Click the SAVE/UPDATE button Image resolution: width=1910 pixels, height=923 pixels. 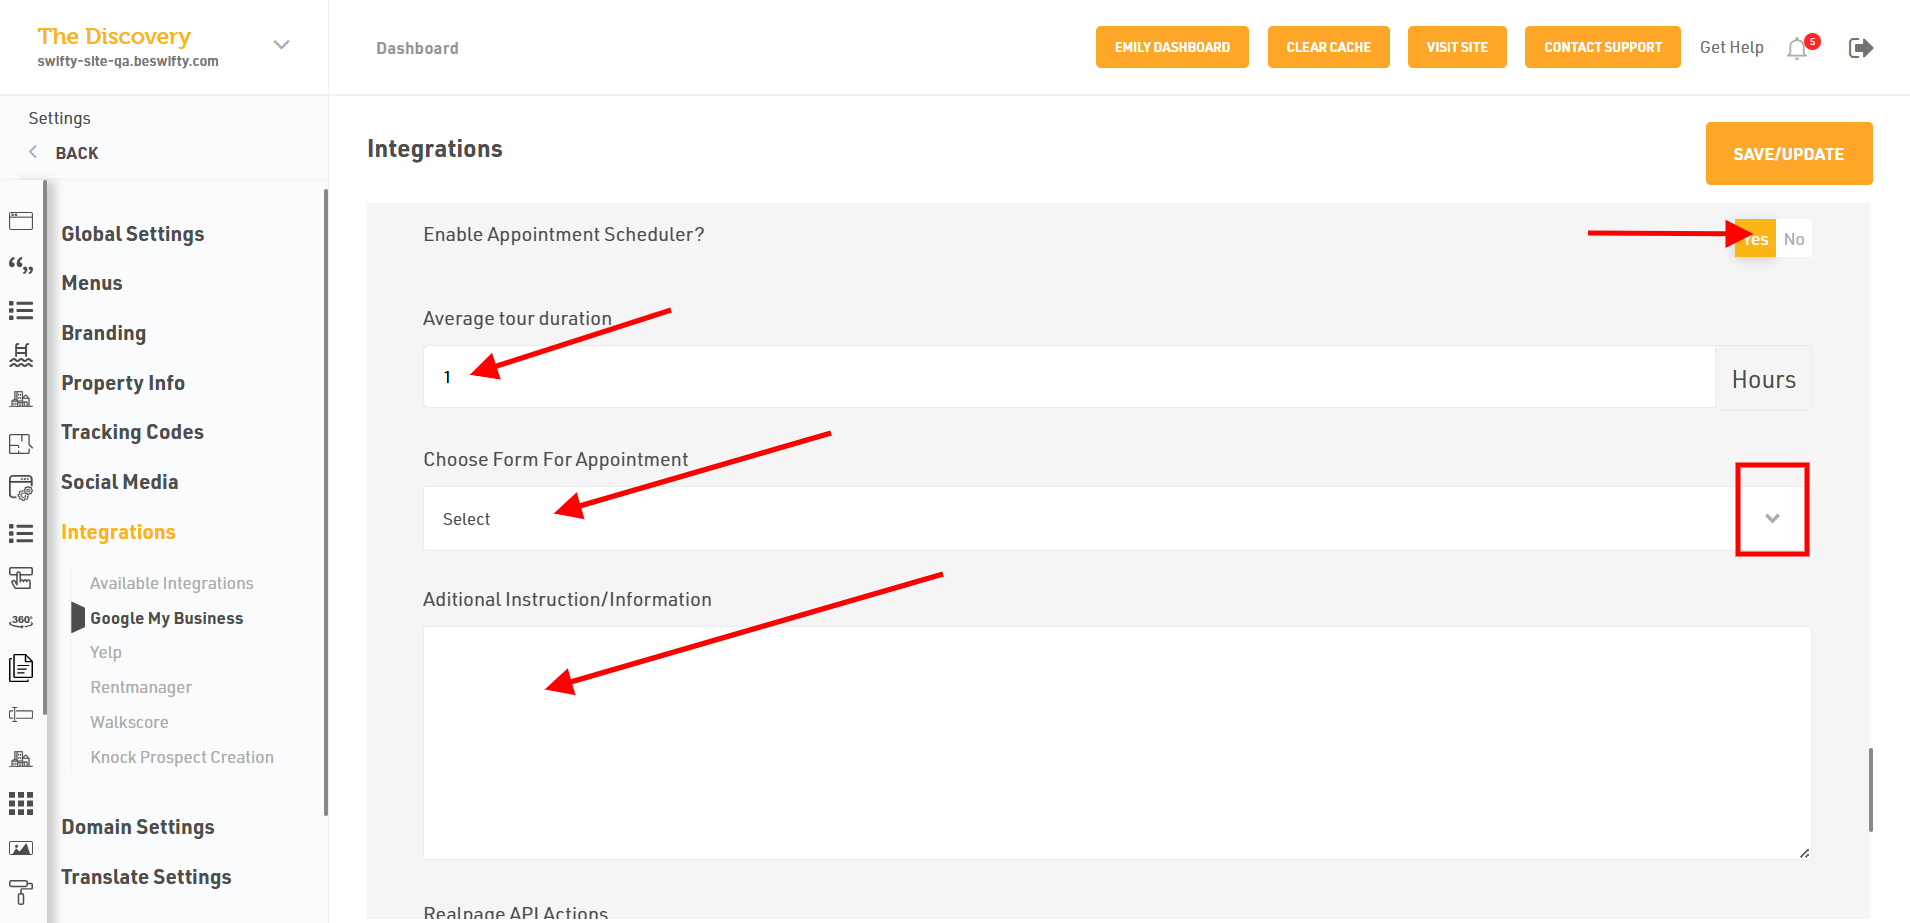(x=1788, y=154)
